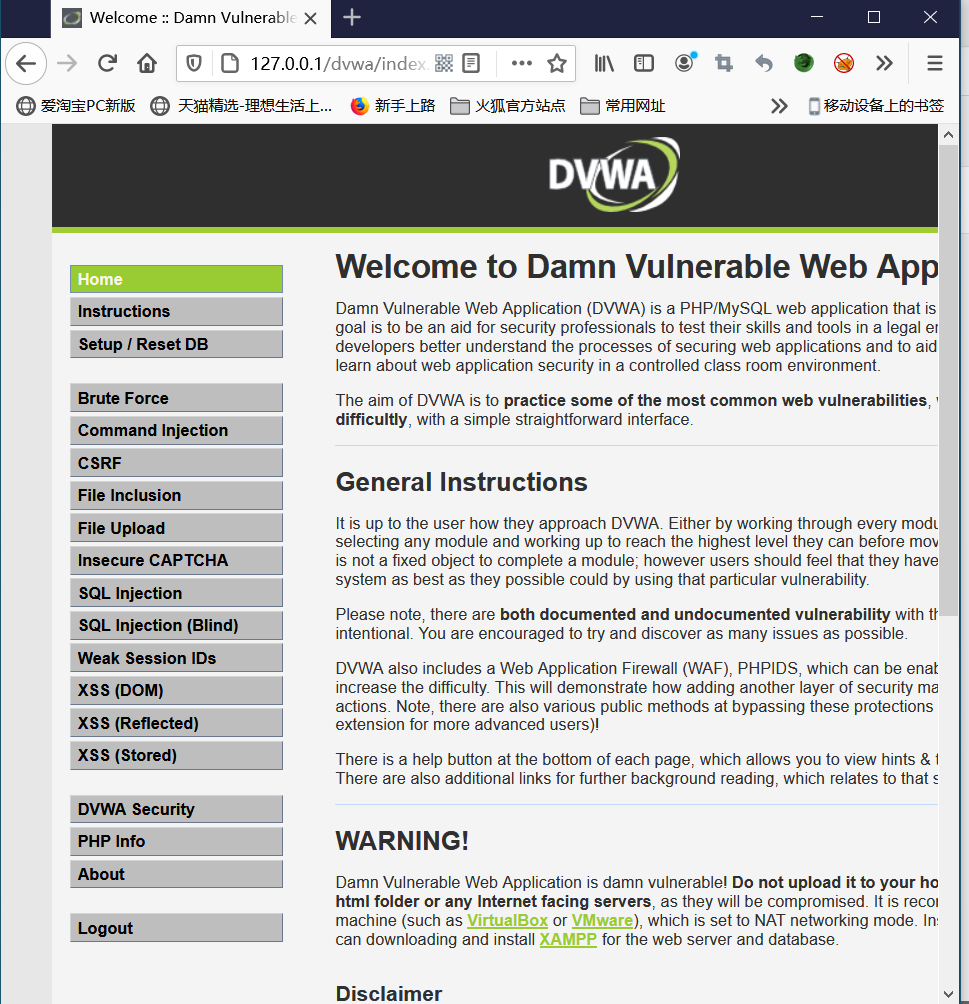Click Logout in the sidebar
The width and height of the screenshot is (969, 1004).
click(176, 928)
